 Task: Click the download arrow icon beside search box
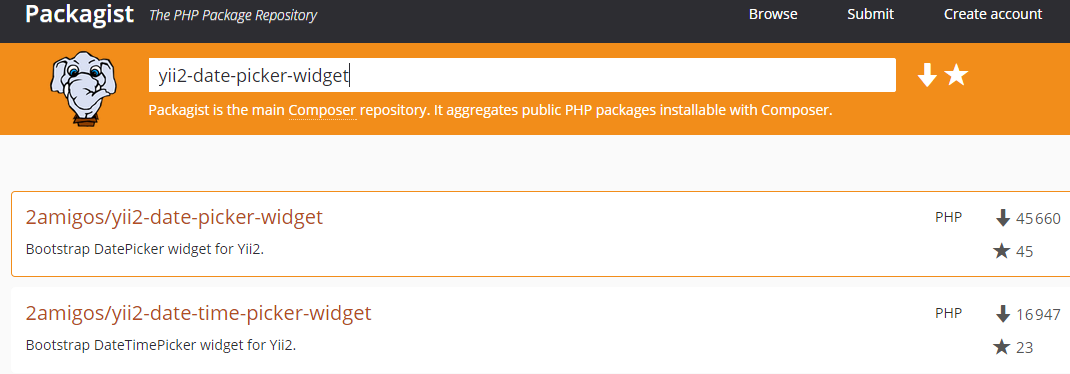pos(927,75)
